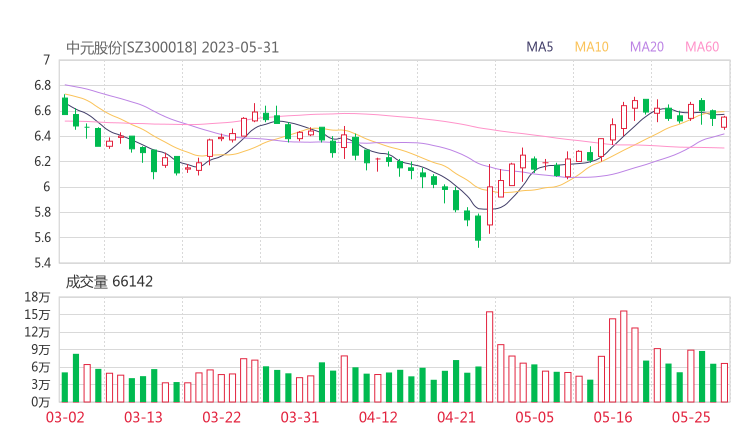Click the last red candlestick on the right edge

[x=724, y=122]
